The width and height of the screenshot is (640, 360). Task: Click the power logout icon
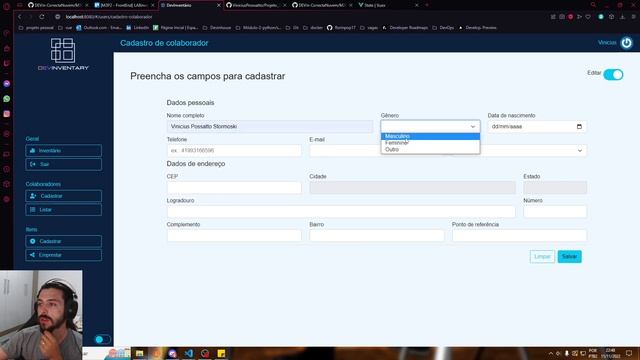[x=627, y=43]
